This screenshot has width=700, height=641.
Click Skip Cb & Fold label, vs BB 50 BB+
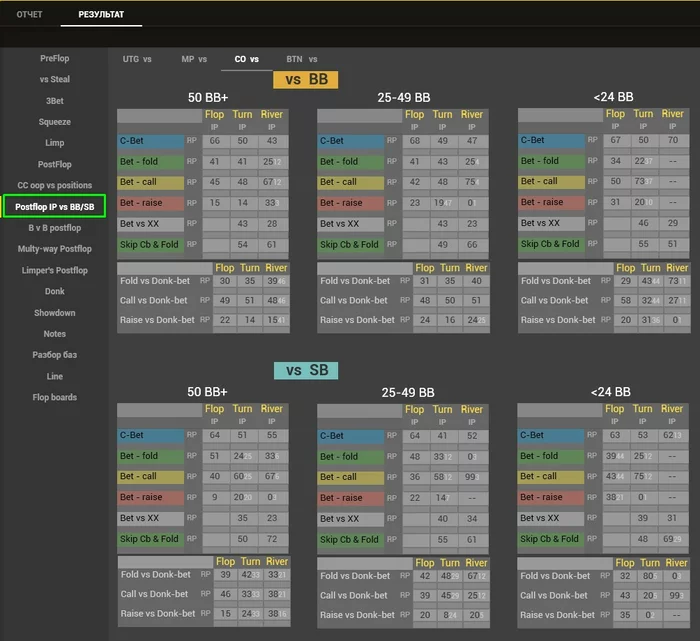(150, 245)
